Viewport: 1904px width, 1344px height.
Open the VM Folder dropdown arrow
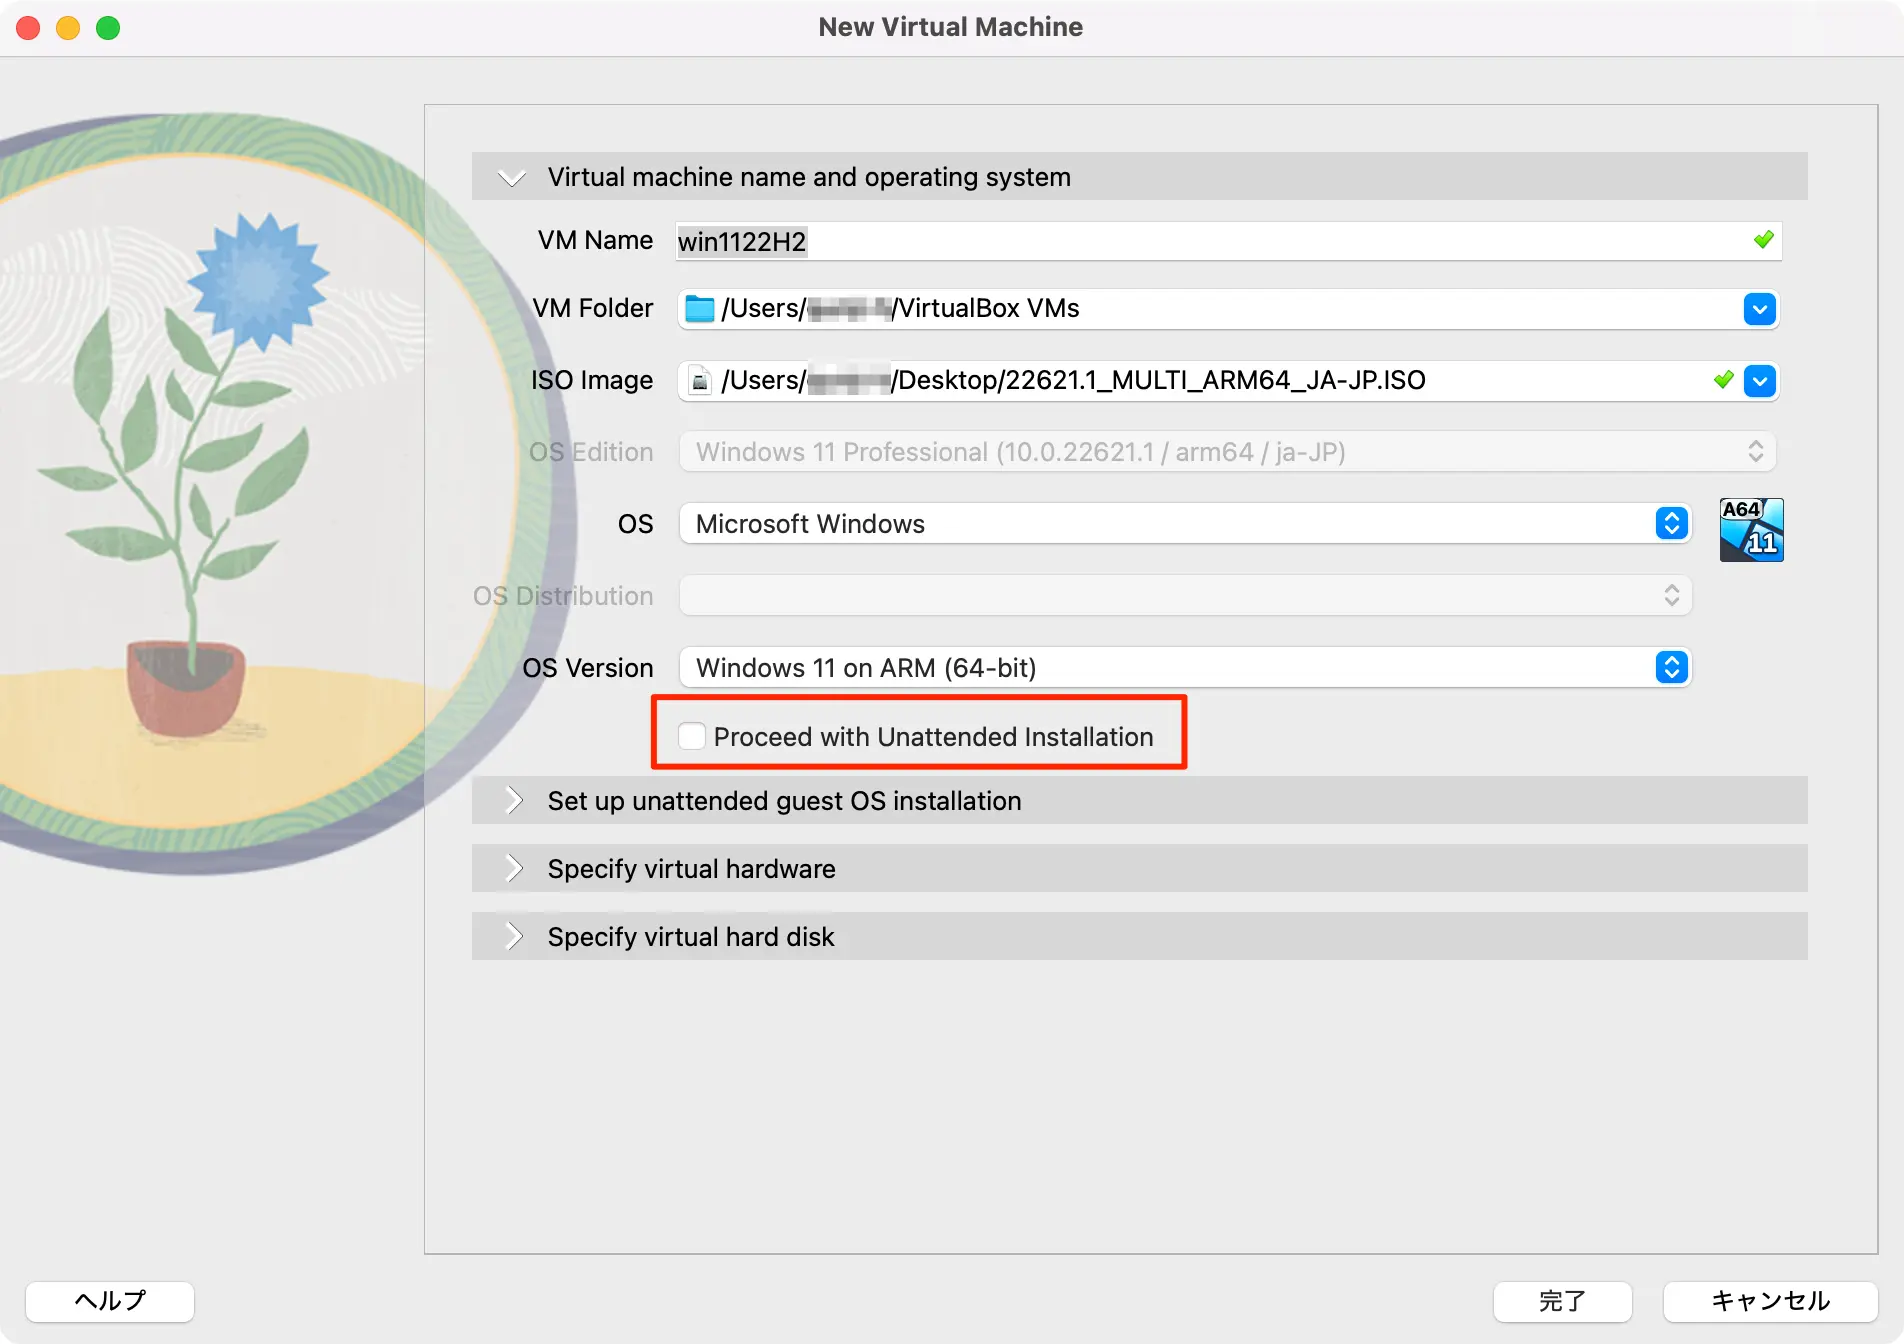(x=1759, y=309)
